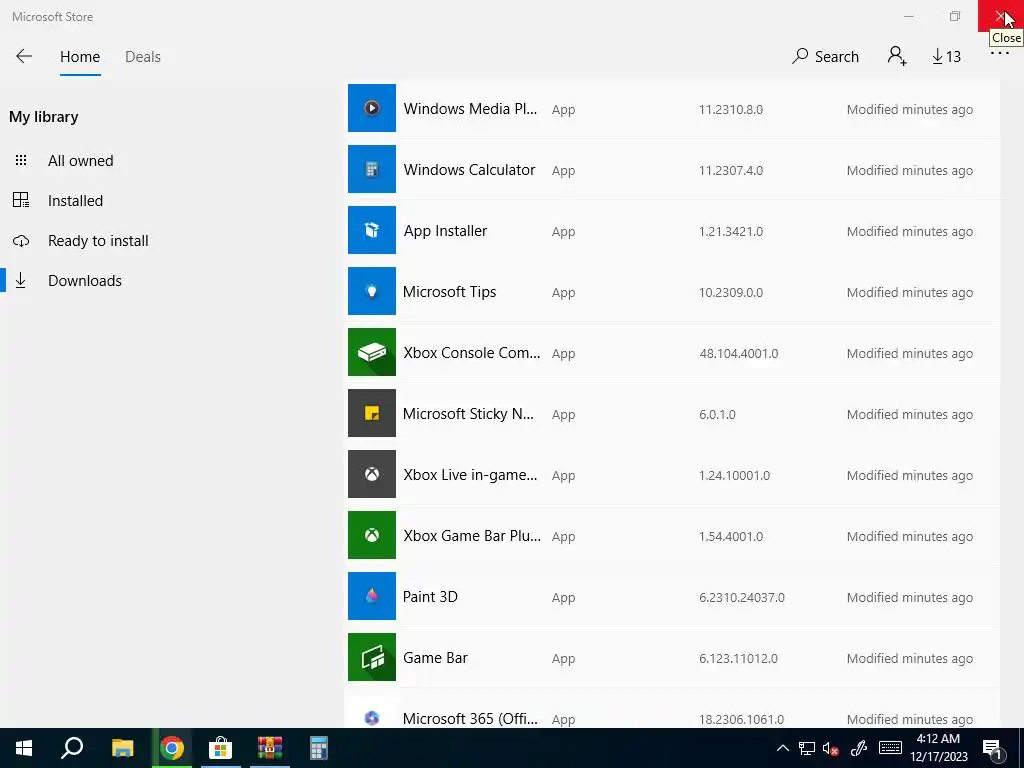Click version 6.123.11012.0 text
This screenshot has width=1024, height=768.
(738, 658)
